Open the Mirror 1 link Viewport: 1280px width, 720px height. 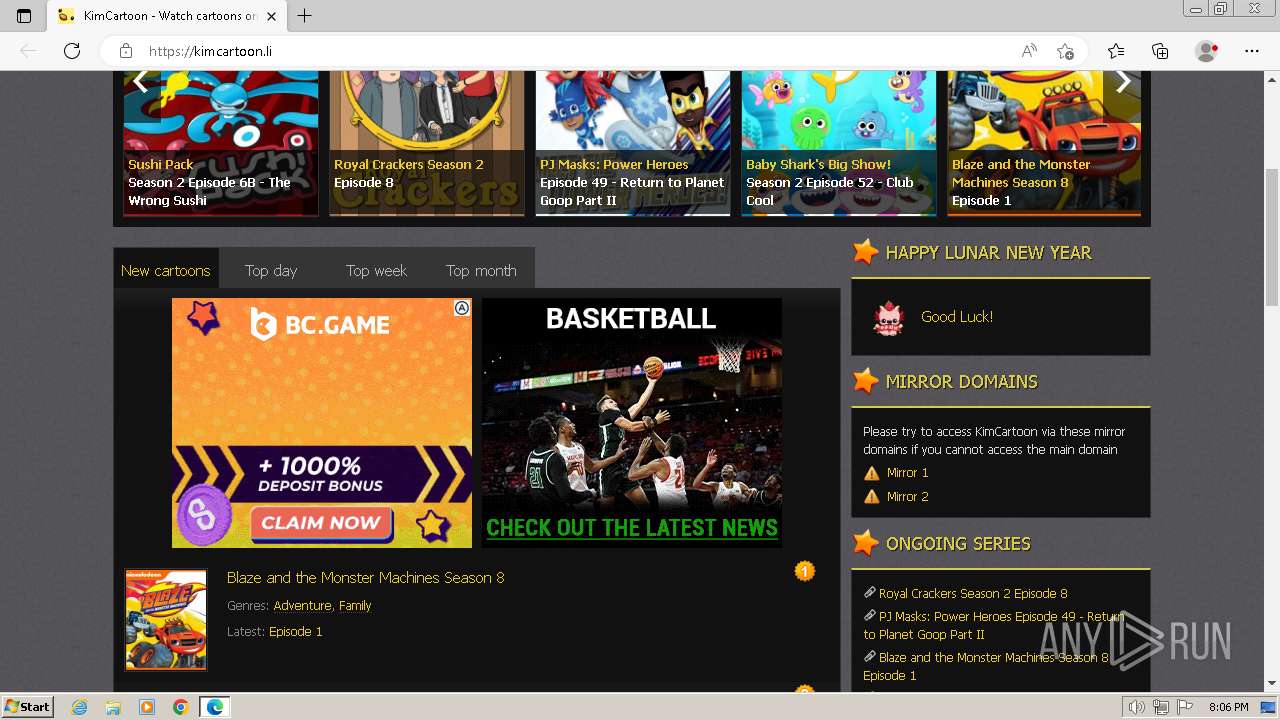(907, 472)
